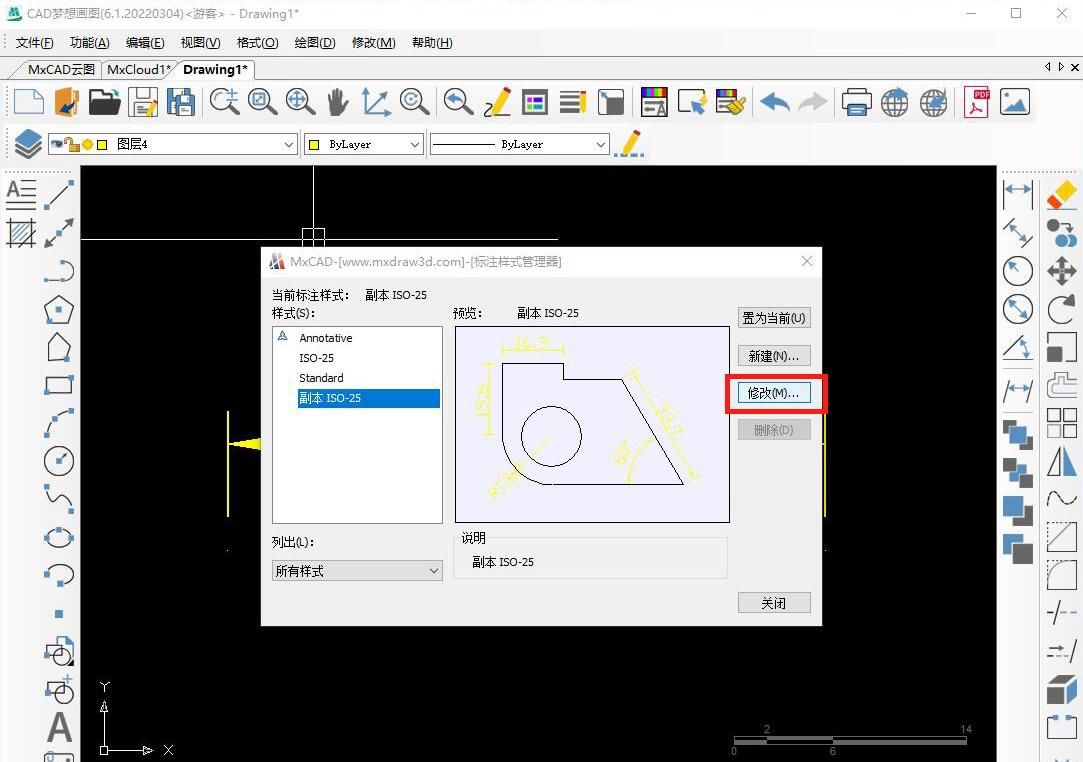Expand the 列出 styles filter dropdown
The image size is (1083, 762).
pyautogui.click(x=433, y=570)
